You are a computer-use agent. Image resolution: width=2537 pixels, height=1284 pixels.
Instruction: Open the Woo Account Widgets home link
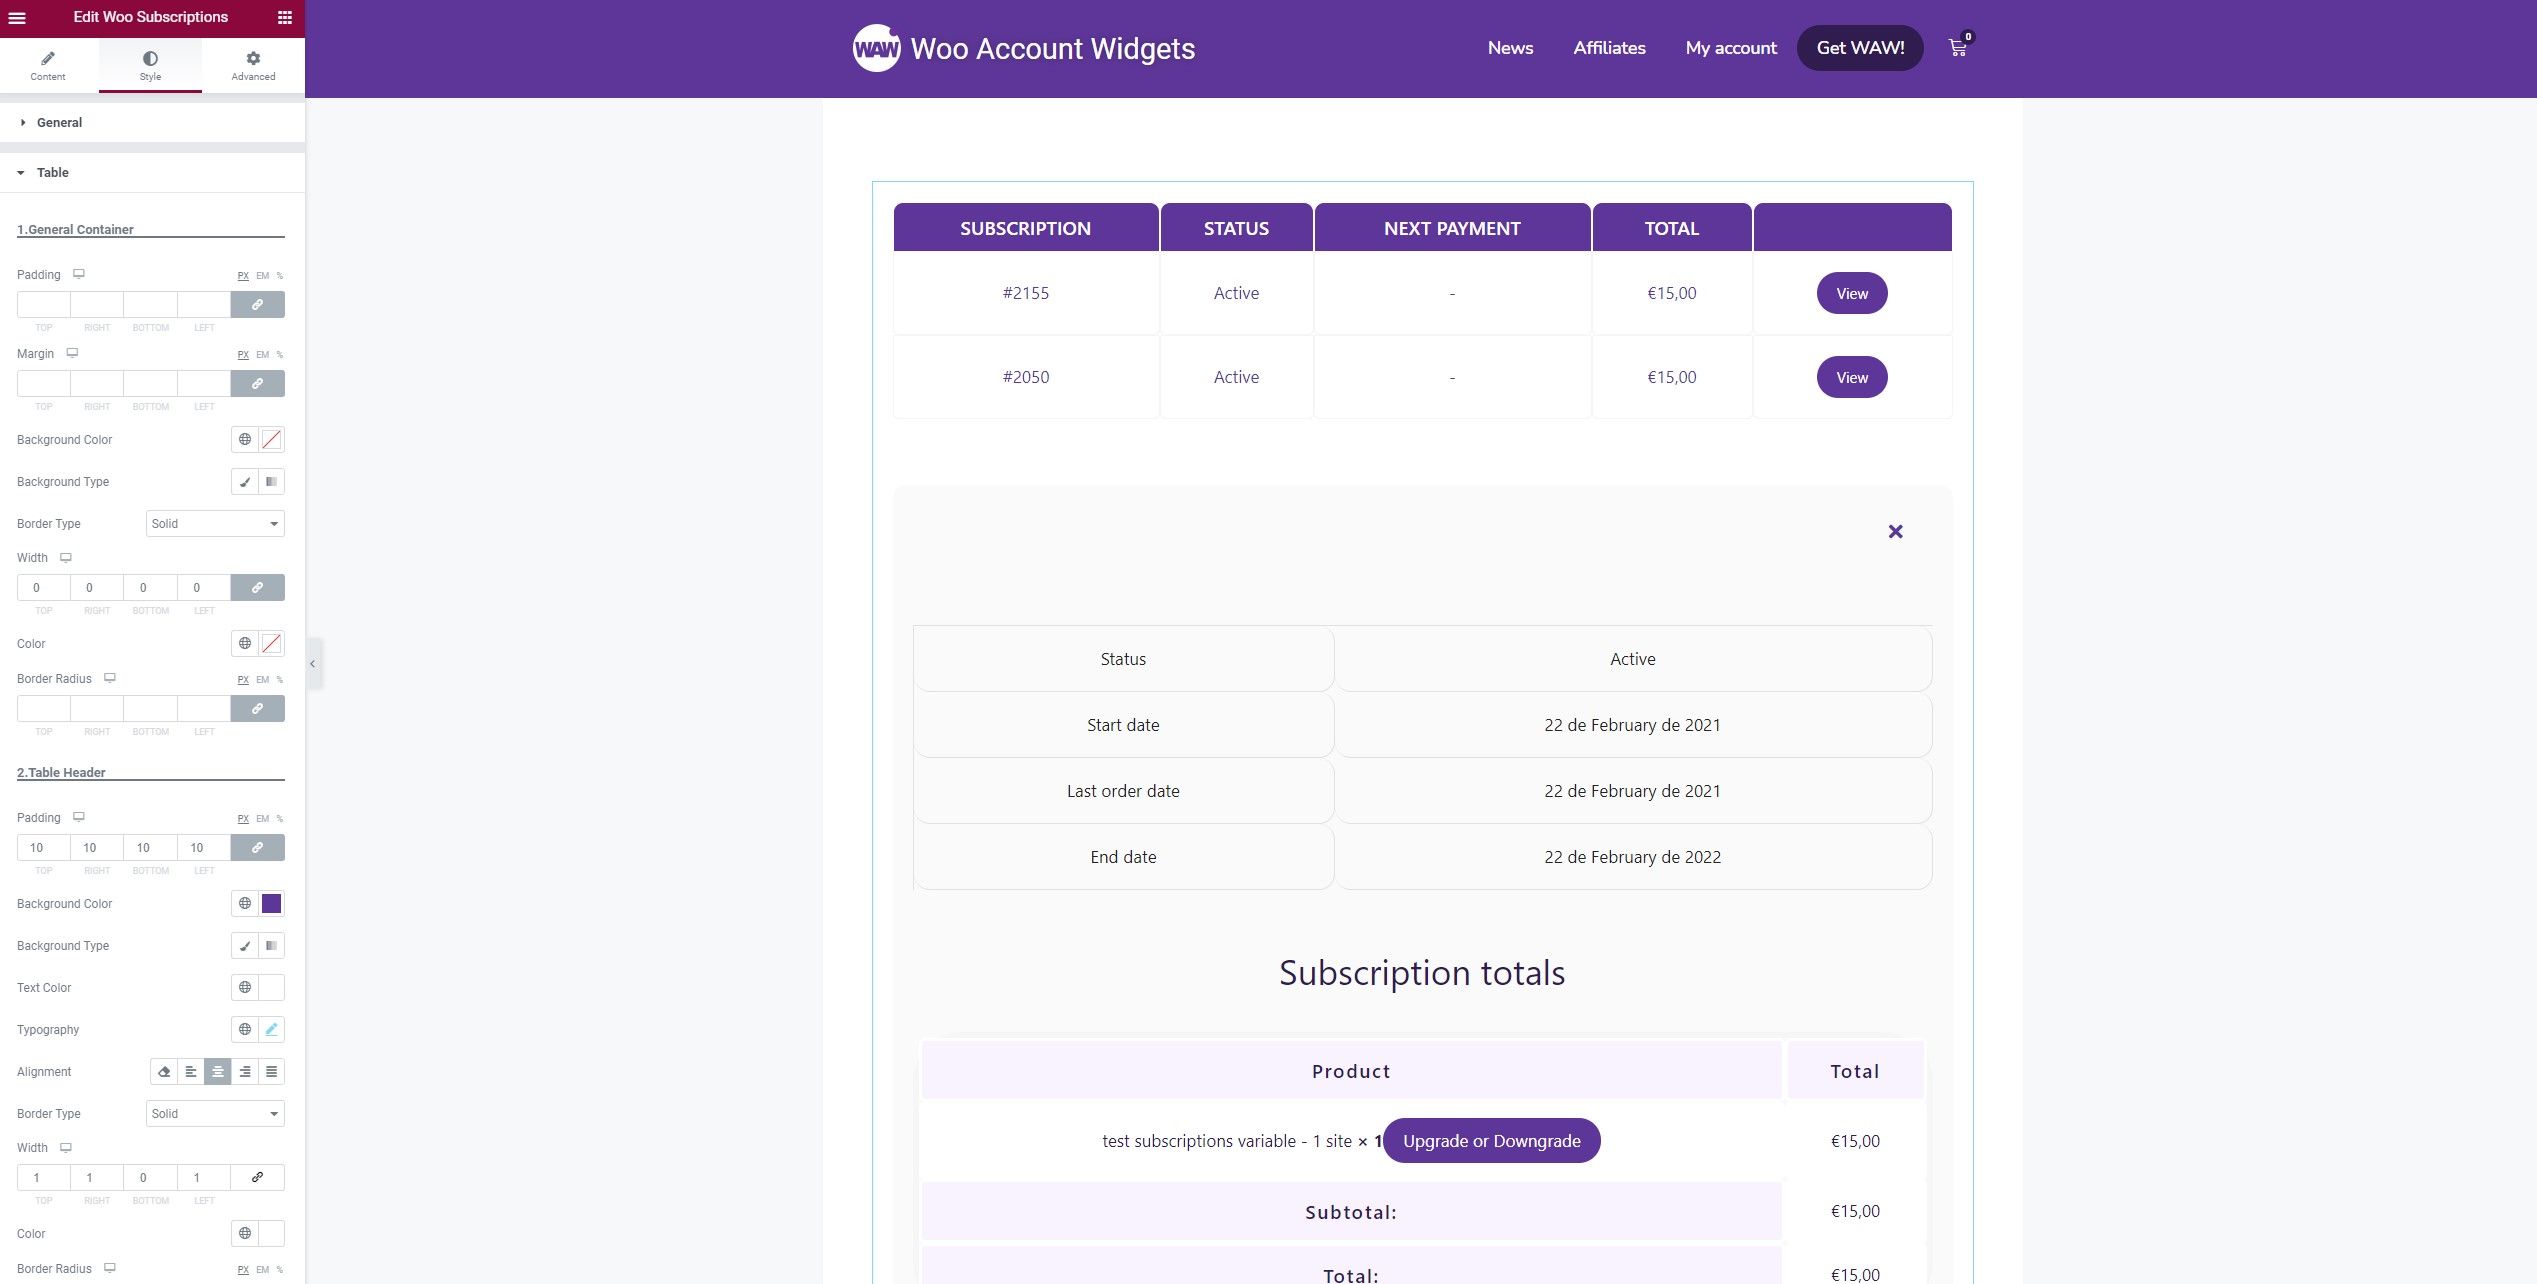point(1053,48)
